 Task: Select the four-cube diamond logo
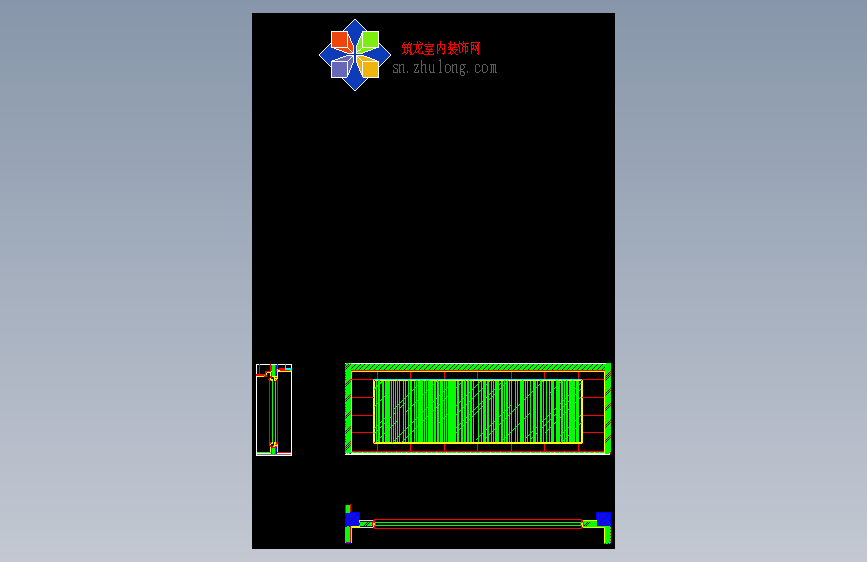(355, 55)
